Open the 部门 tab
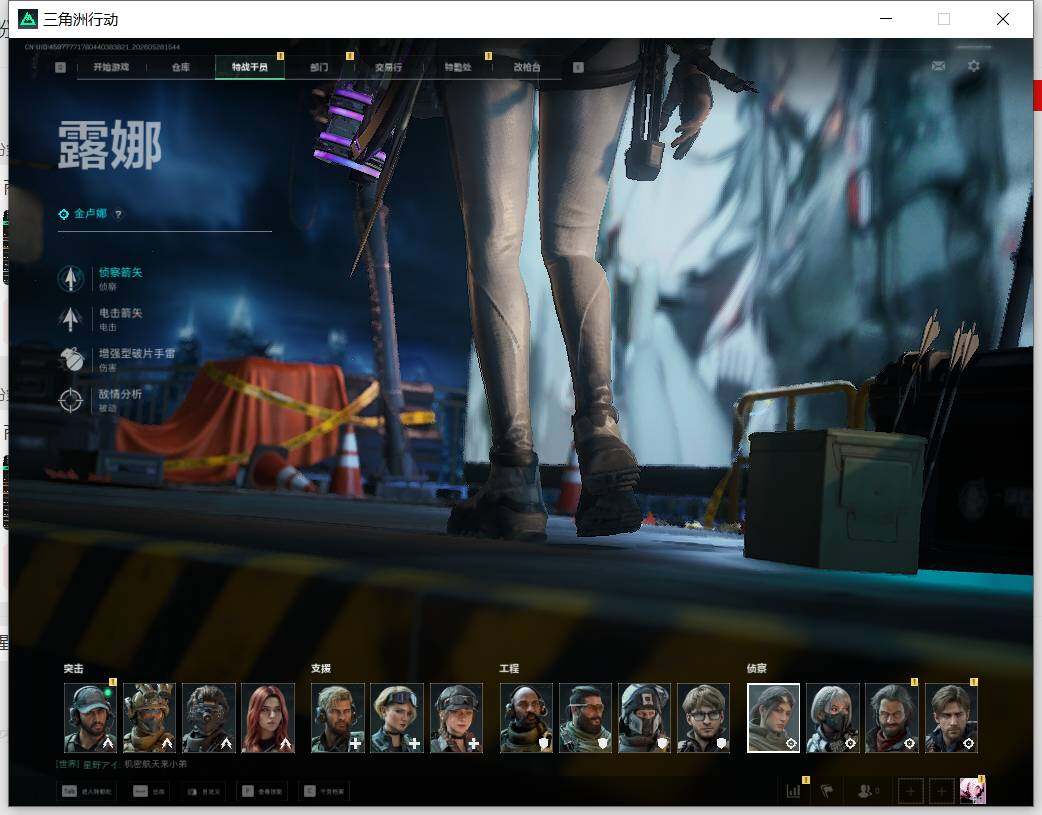This screenshot has height=815, width=1042. click(x=319, y=67)
